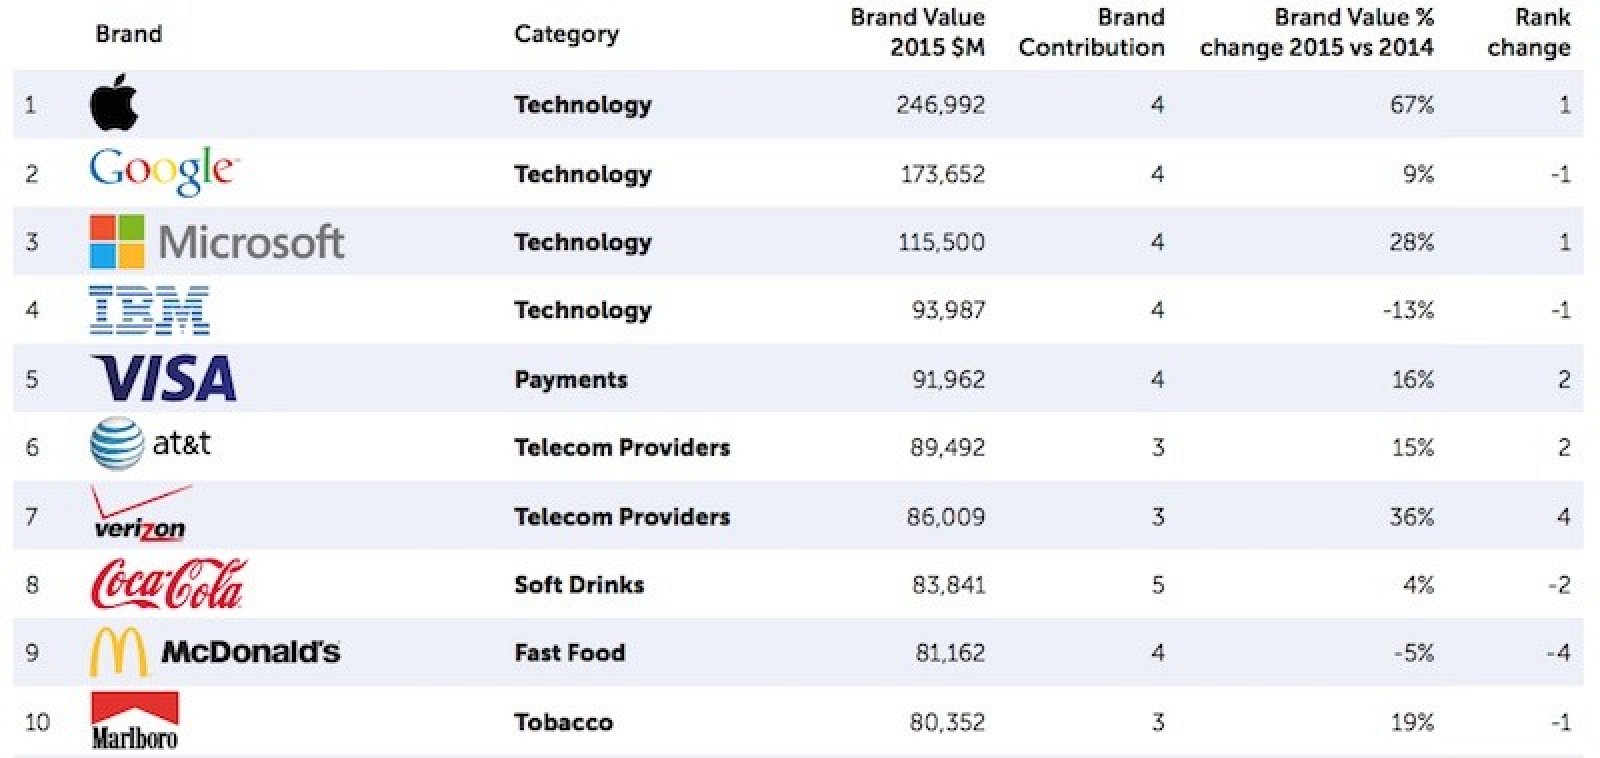Click the AT&T globe logo
Image resolution: width=1600 pixels, height=758 pixels.
tap(117, 444)
